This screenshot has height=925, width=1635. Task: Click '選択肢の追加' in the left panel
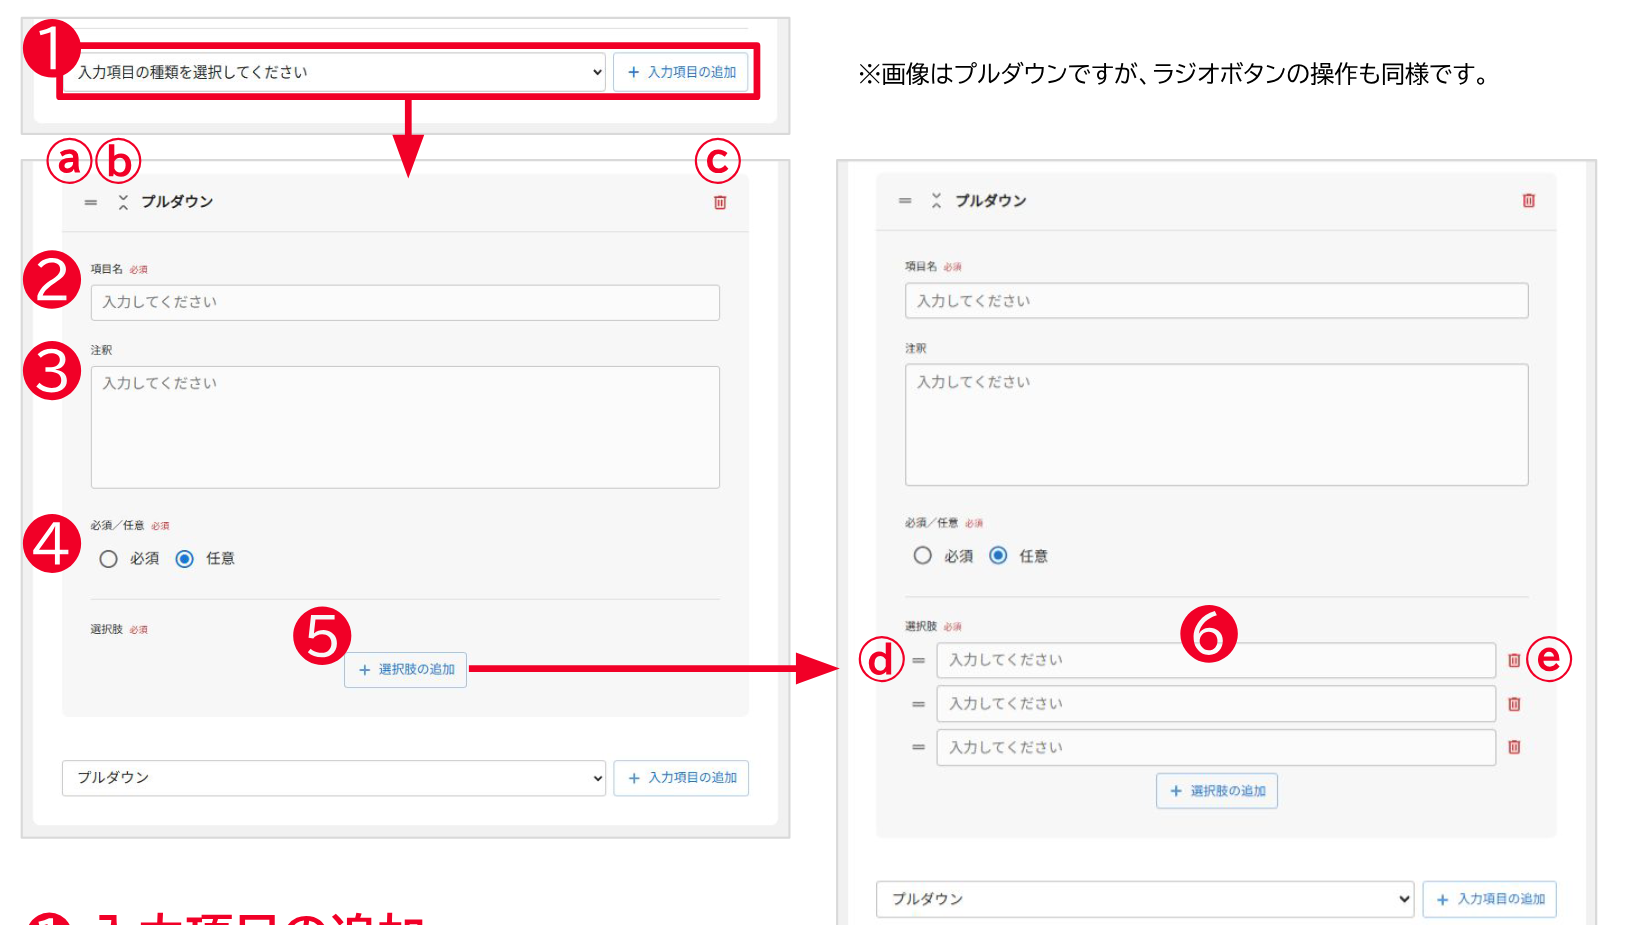click(406, 670)
